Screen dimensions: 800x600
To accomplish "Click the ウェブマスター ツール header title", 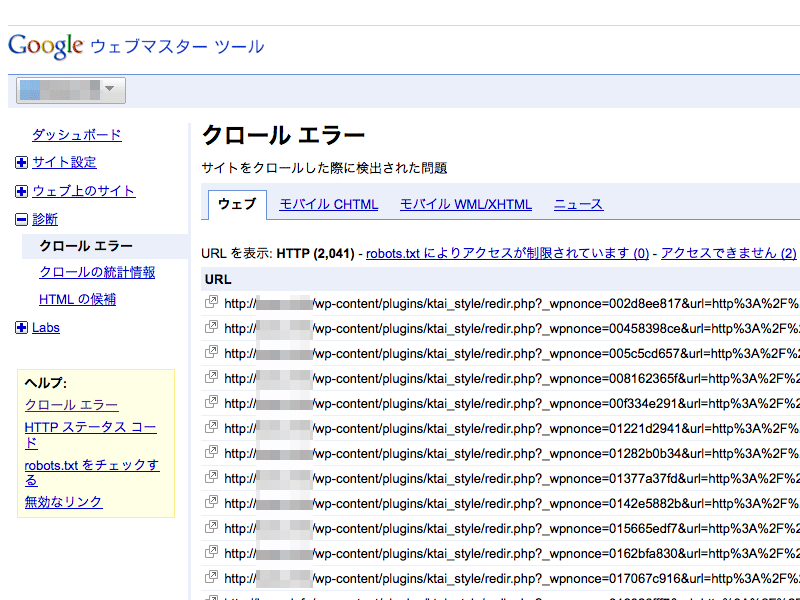I will point(178,46).
